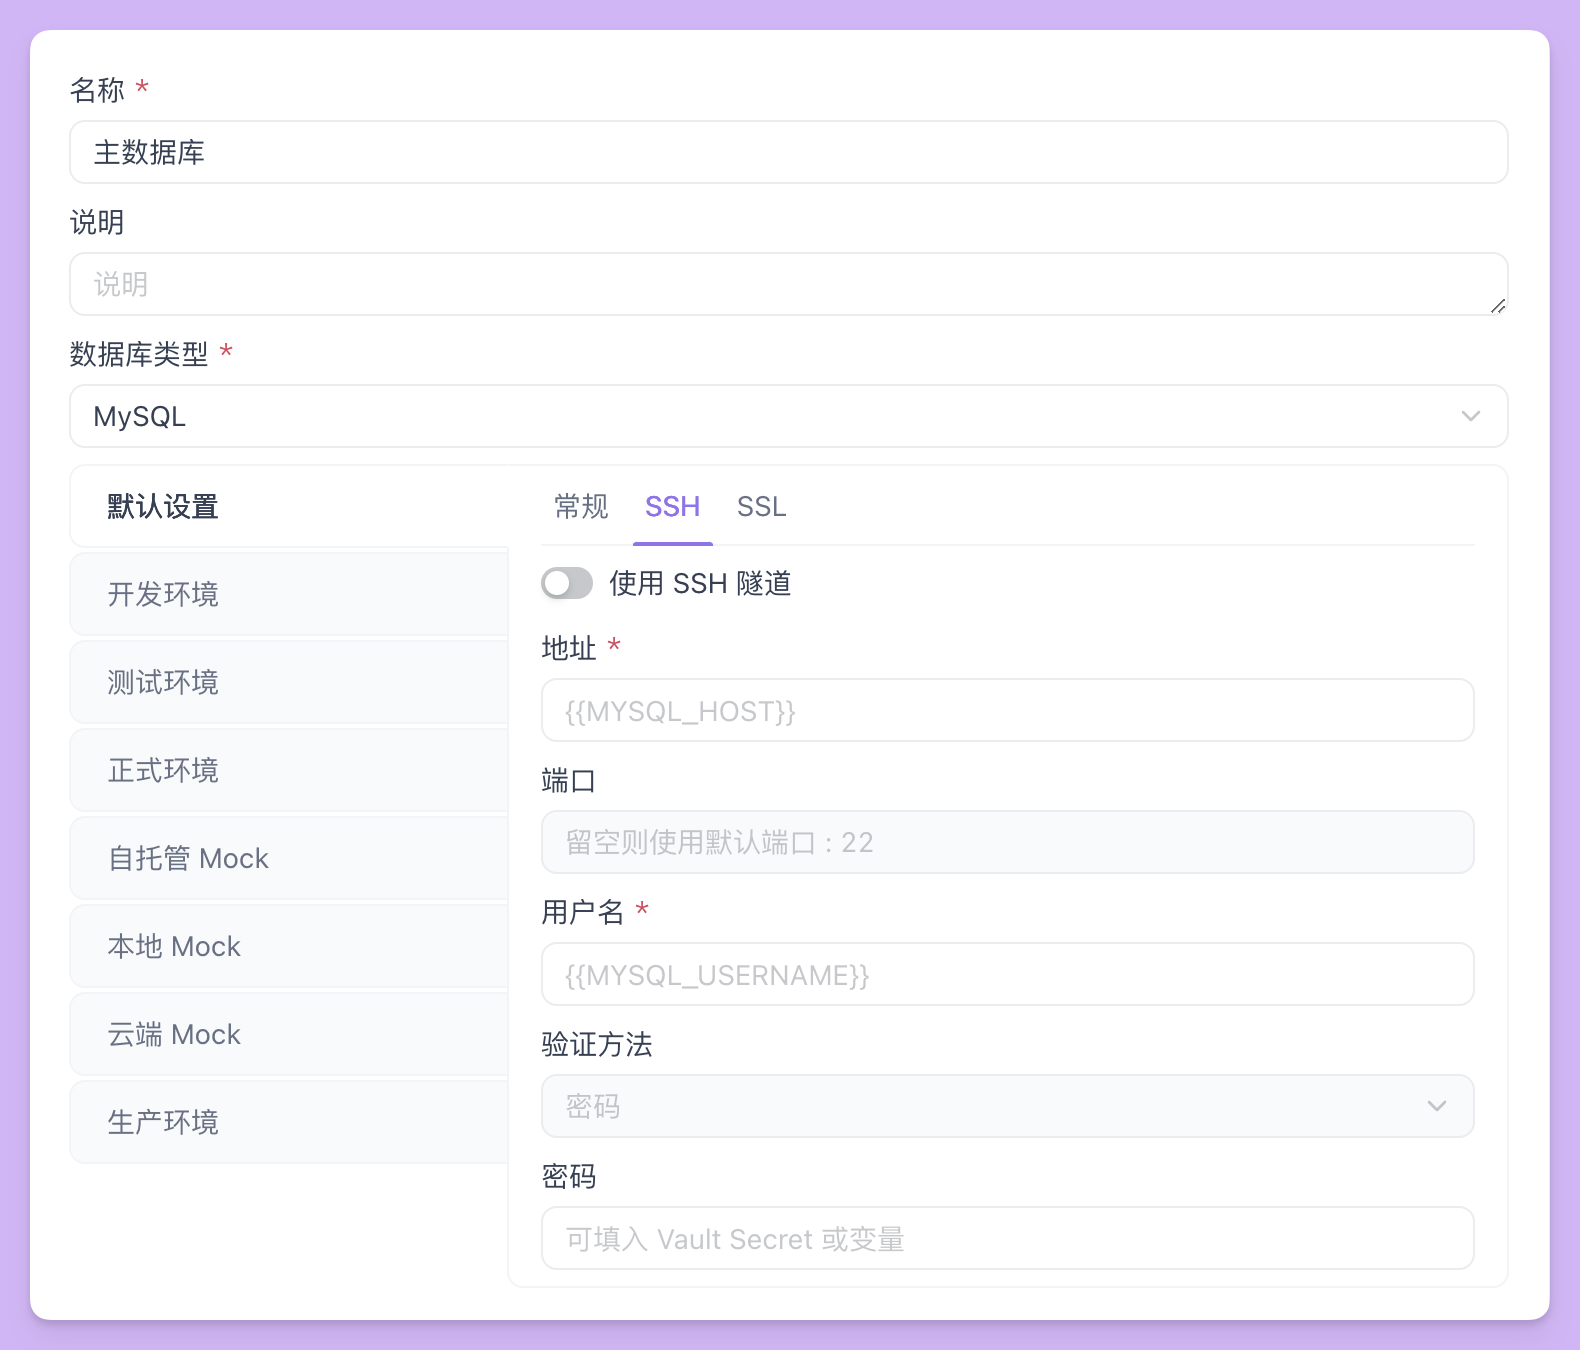This screenshot has width=1580, height=1350.
Task: Grab the 说明 textarea resize handle
Action: click(x=1497, y=306)
